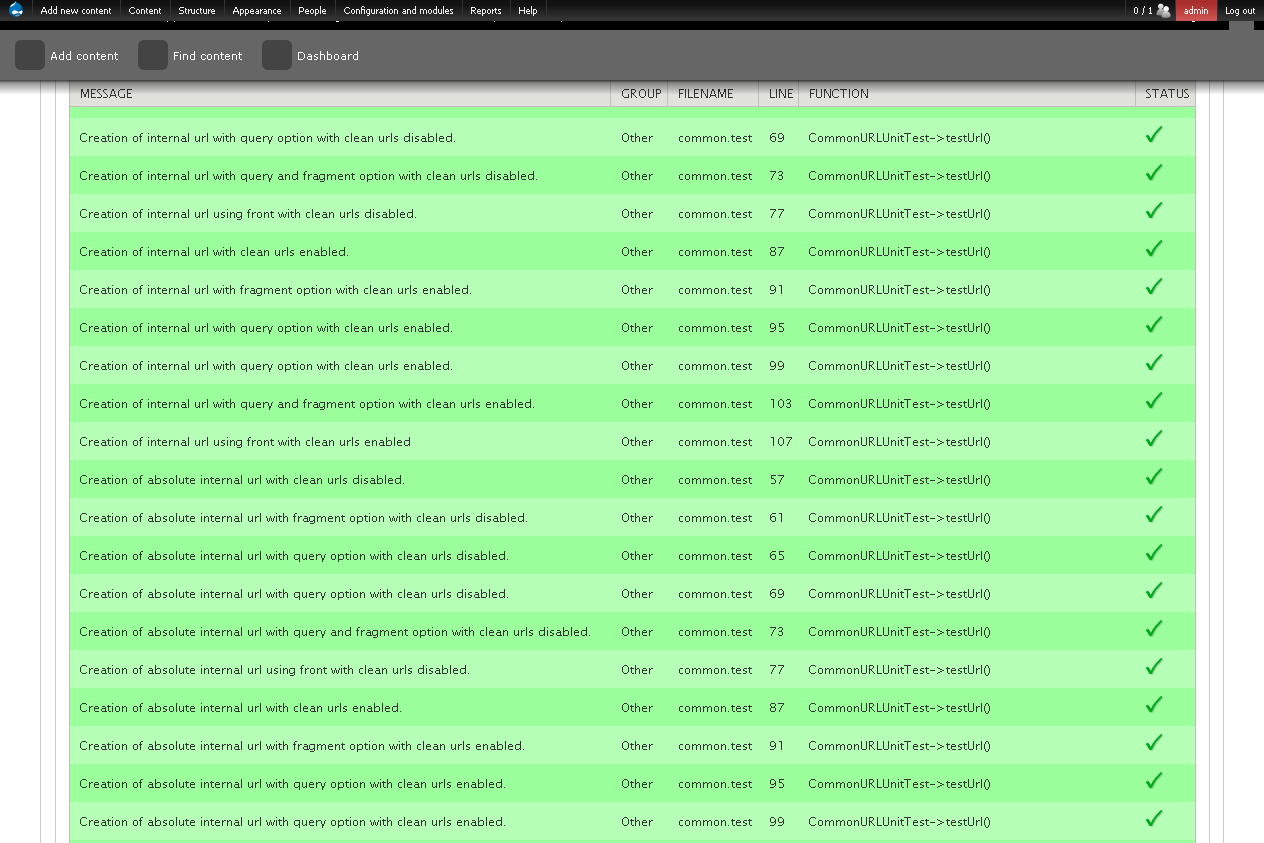This screenshot has width=1264, height=843.
Task: Click the GROUP column header
Action: tap(641, 94)
